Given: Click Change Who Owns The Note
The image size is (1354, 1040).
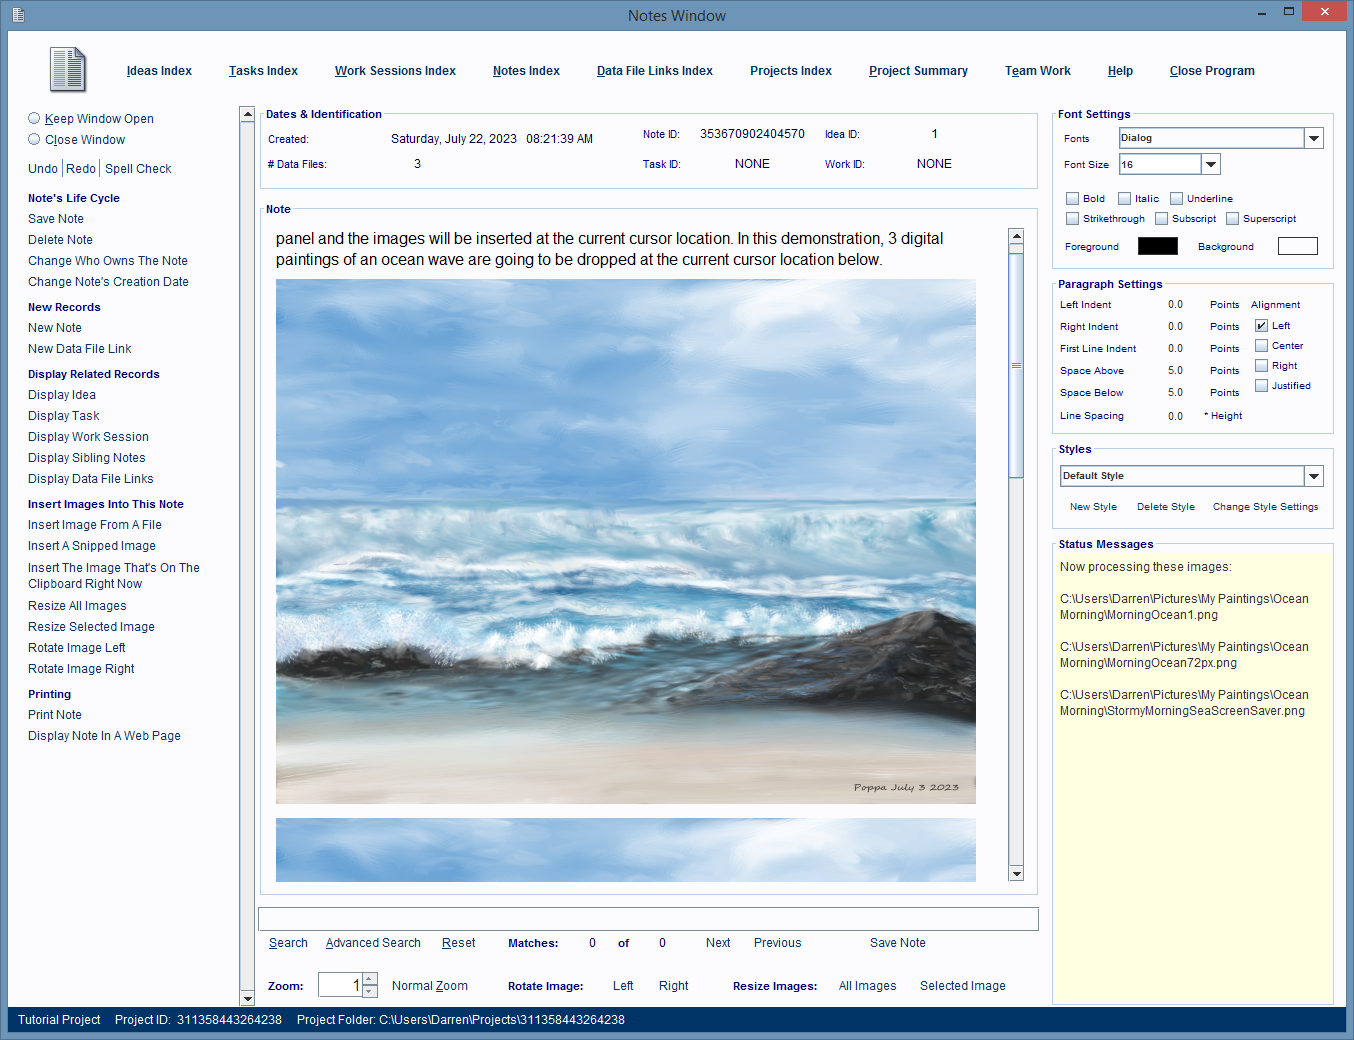Looking at the screenshot, I should point(108,261).
